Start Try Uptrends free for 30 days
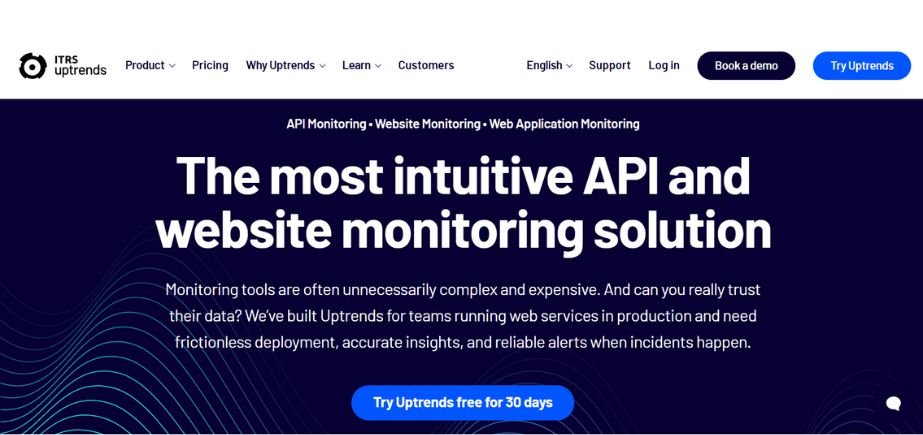 (463, 403)
